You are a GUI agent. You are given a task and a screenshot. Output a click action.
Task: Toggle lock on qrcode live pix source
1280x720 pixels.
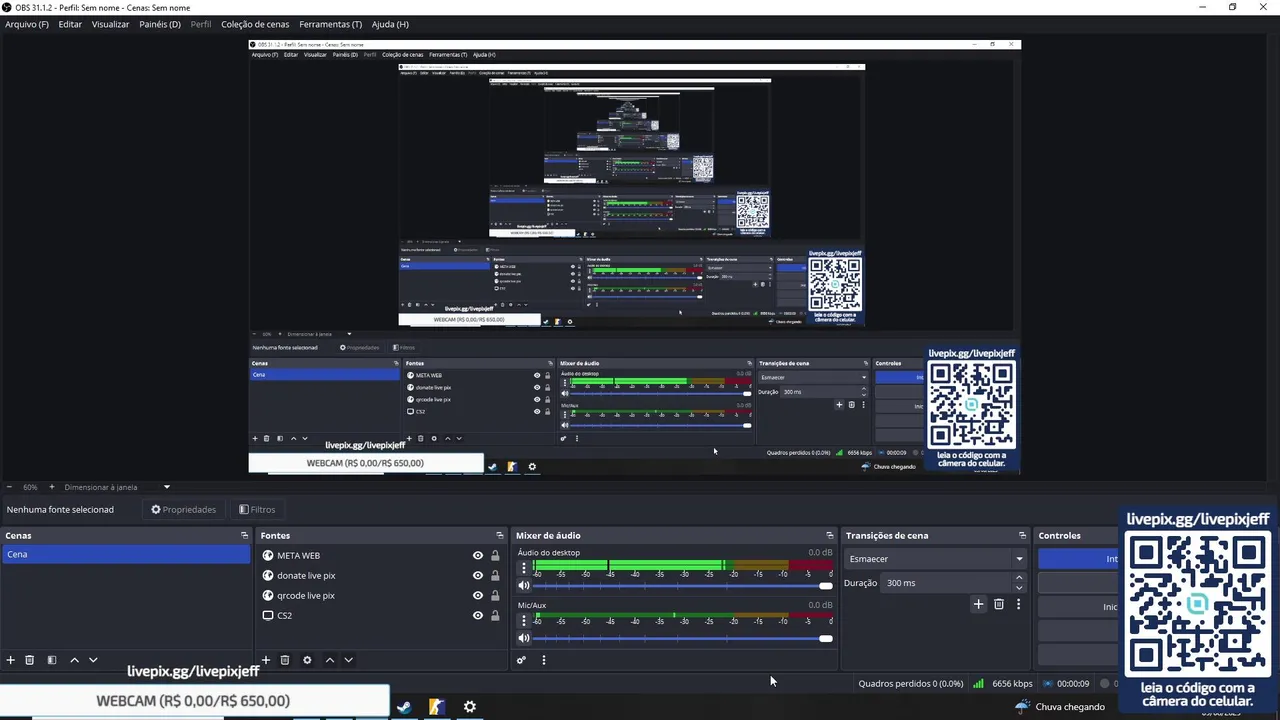coord(495,596)
